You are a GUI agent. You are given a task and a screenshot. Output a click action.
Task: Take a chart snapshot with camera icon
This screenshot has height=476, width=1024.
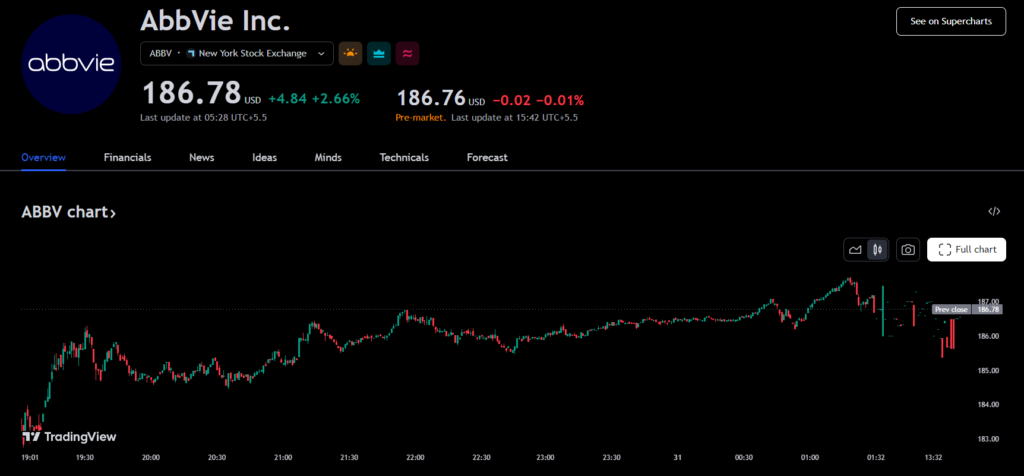click(x=908, y=249)
